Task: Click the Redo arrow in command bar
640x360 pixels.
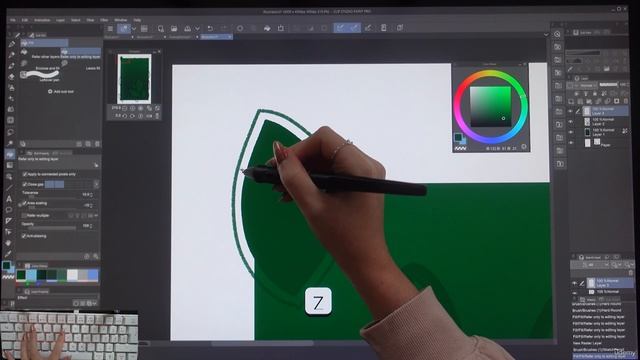Action: point(224,28)
